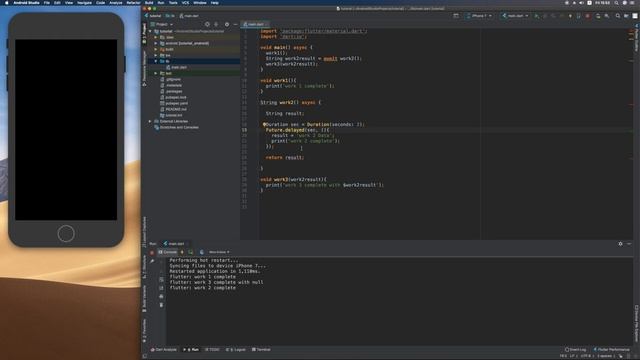The width and height of the screenshot is (640, 360).
Task: Click the macOS Spotlight search icon
Action: coord(616,3)
